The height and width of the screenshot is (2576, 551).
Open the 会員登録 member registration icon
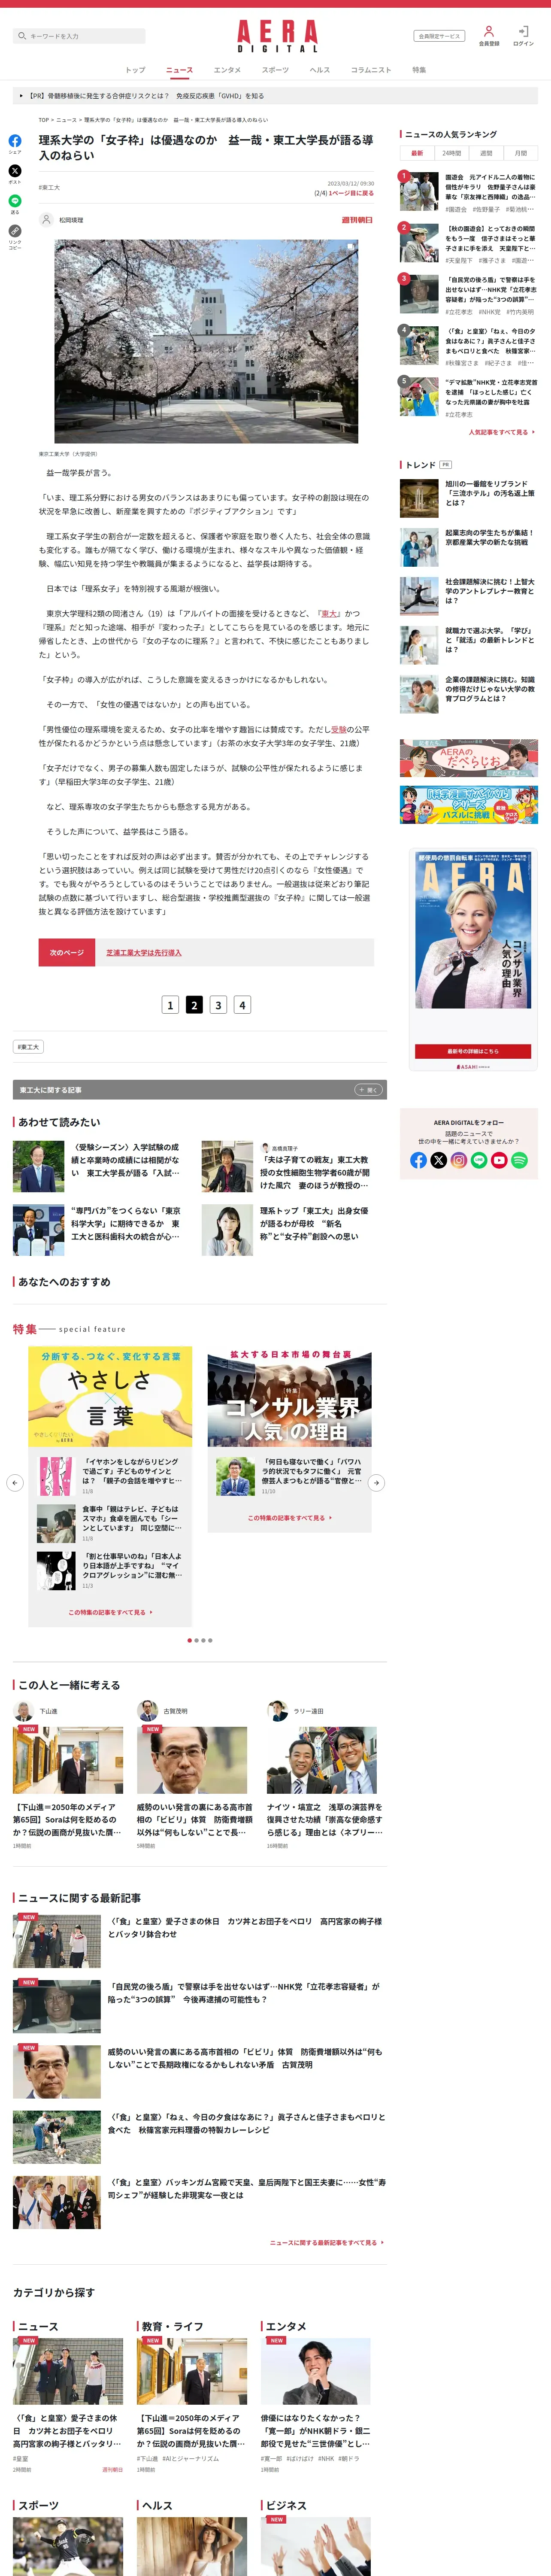(x=489, y=36)
